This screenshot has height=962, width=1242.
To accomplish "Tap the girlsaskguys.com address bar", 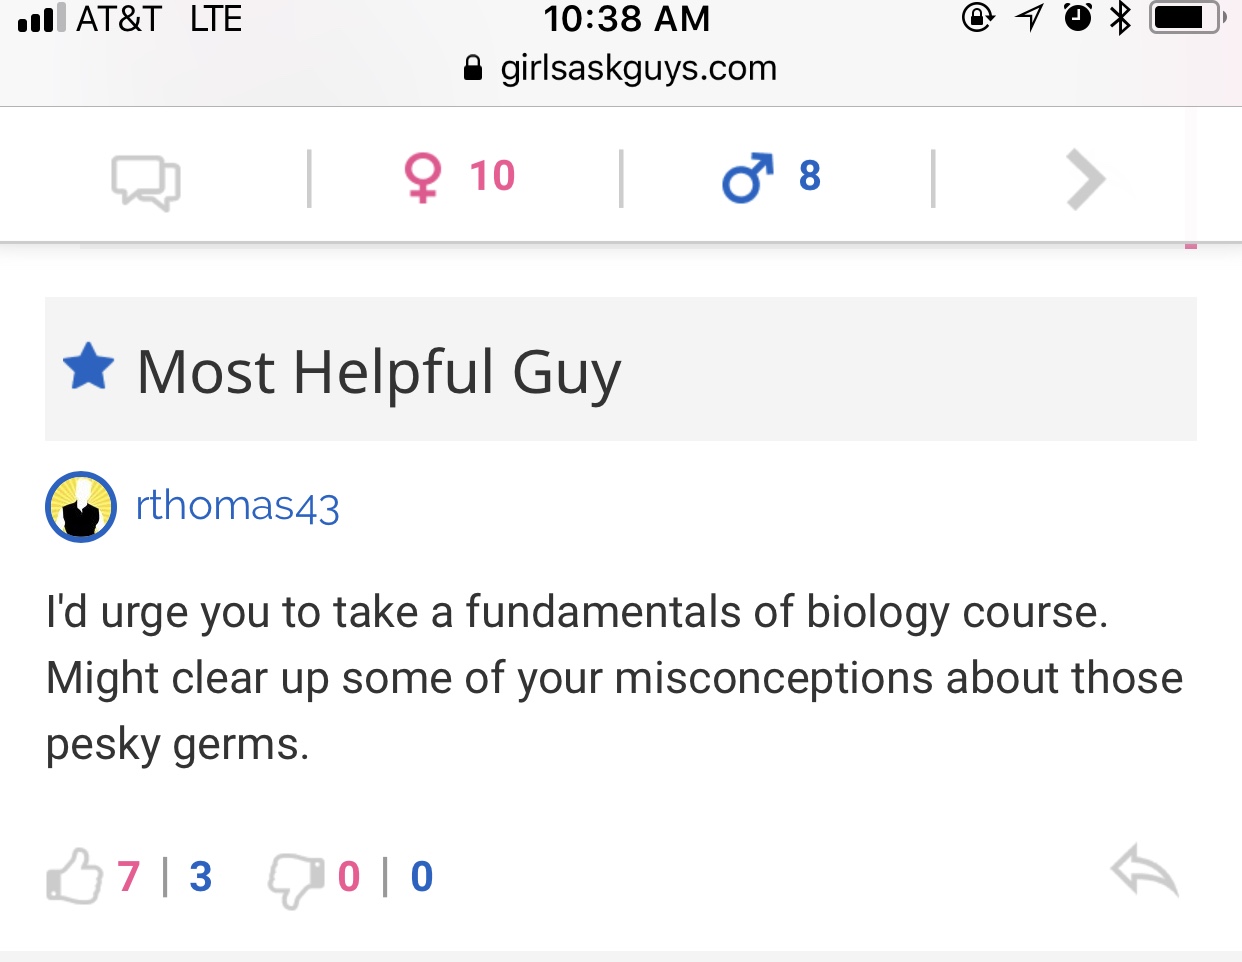I will click(x=621, y=68).
